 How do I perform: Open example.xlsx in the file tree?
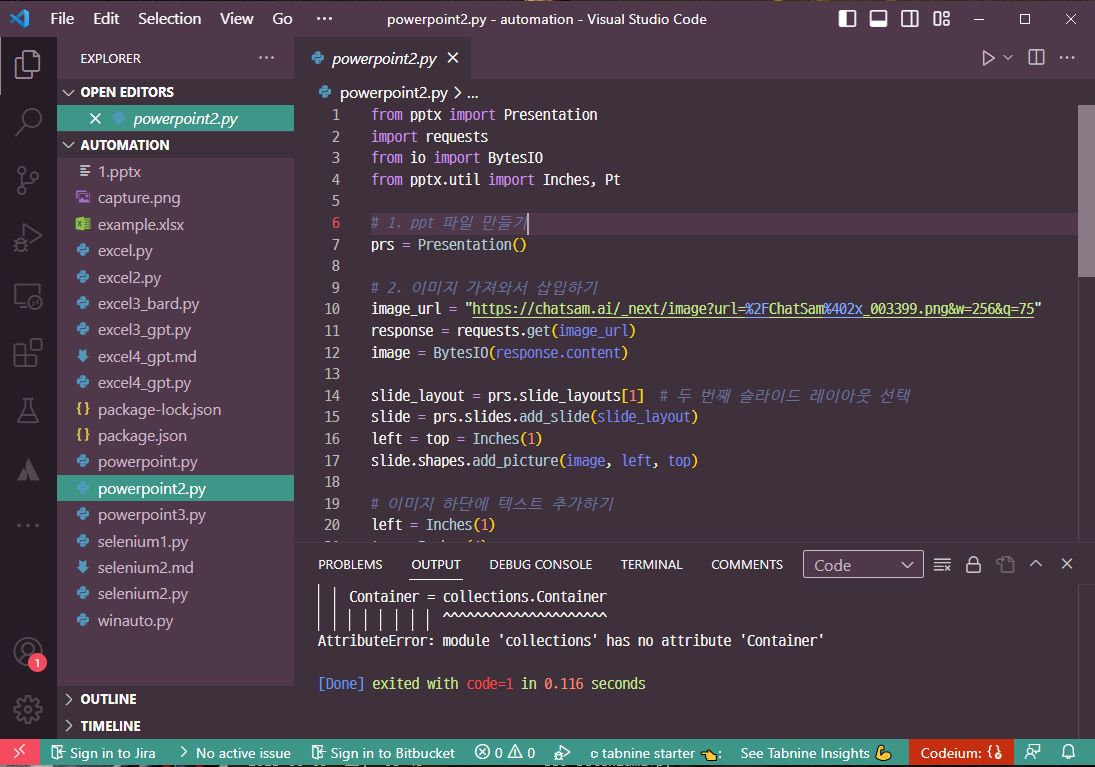140,224
